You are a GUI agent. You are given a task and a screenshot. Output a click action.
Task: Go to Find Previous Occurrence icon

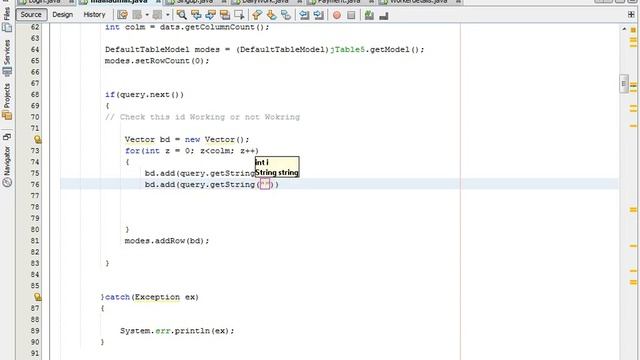click(x=196, y=15)
